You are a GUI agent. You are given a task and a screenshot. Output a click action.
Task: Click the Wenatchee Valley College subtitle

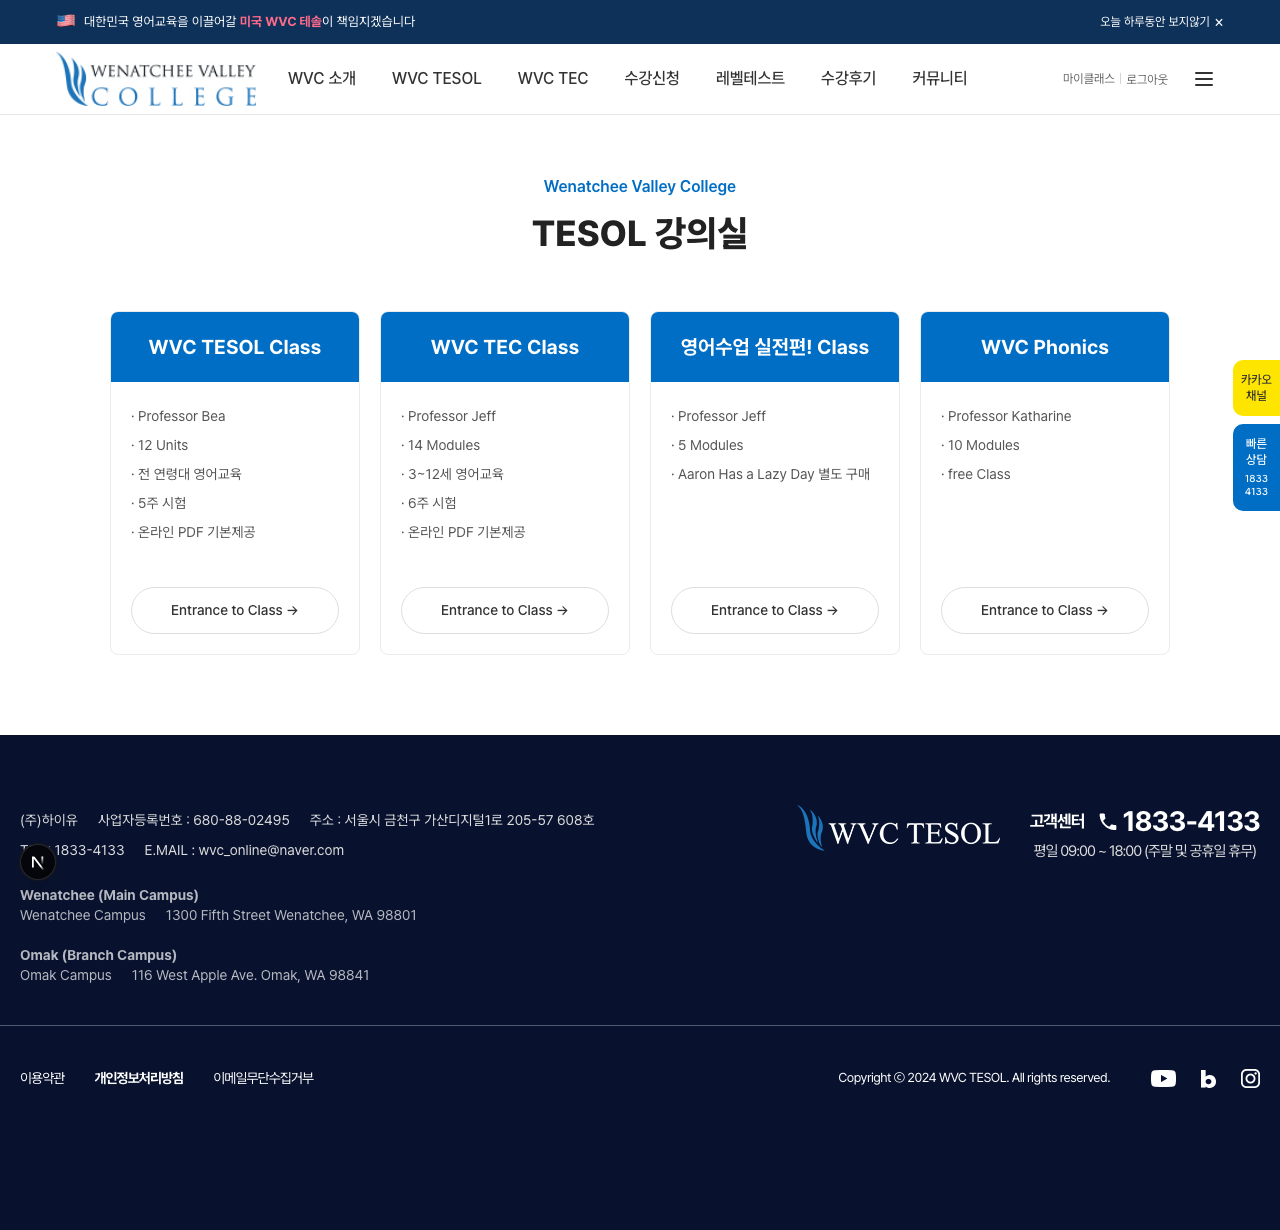640,186
